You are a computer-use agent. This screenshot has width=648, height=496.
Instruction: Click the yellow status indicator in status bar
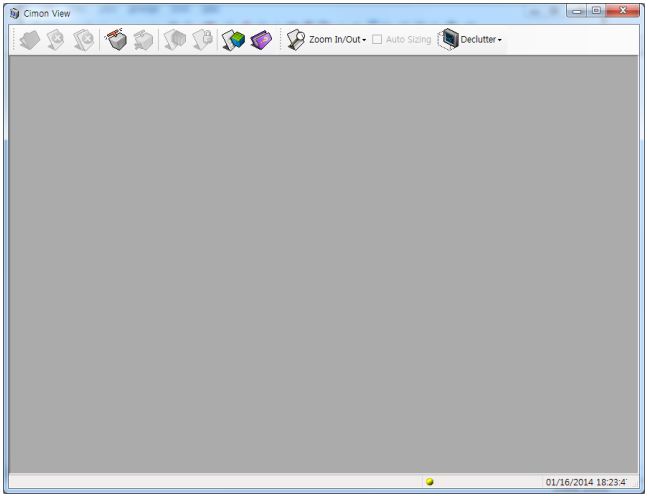[429, 482]
